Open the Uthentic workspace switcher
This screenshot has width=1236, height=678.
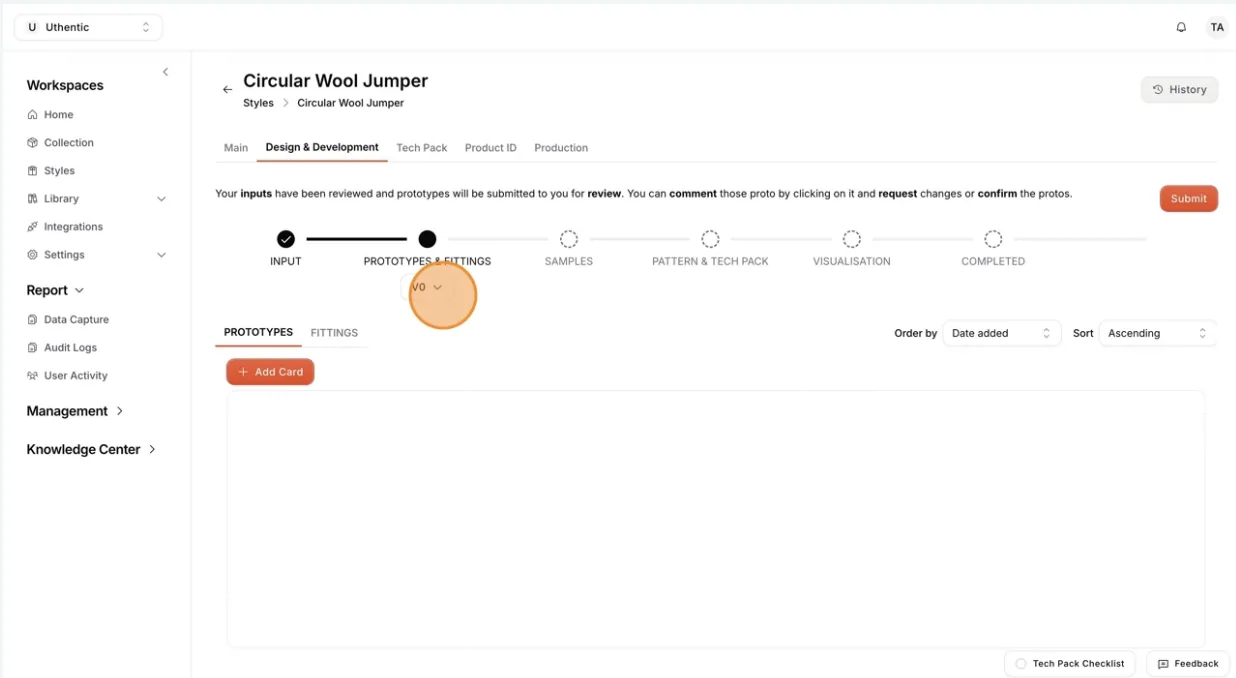tap(88, 28)
